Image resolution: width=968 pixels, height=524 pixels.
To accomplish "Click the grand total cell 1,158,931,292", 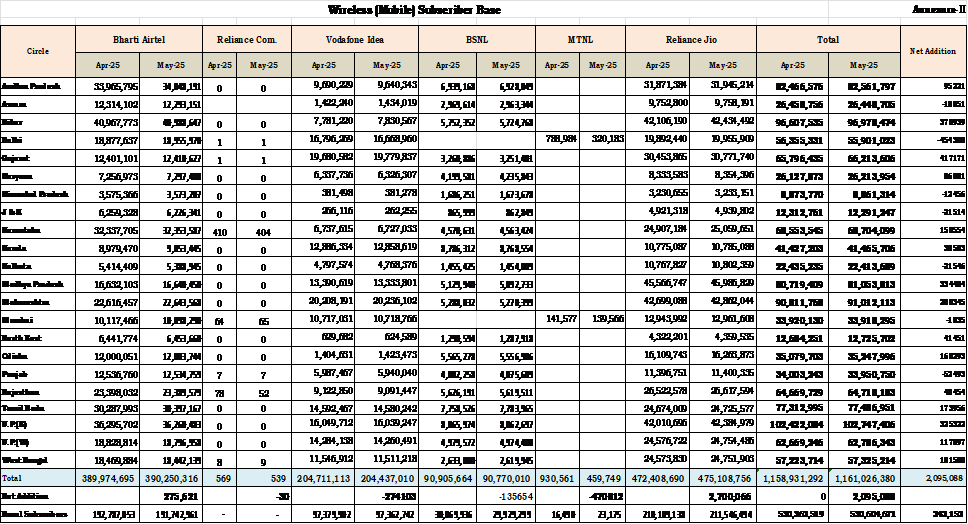I will click(793, 478).
